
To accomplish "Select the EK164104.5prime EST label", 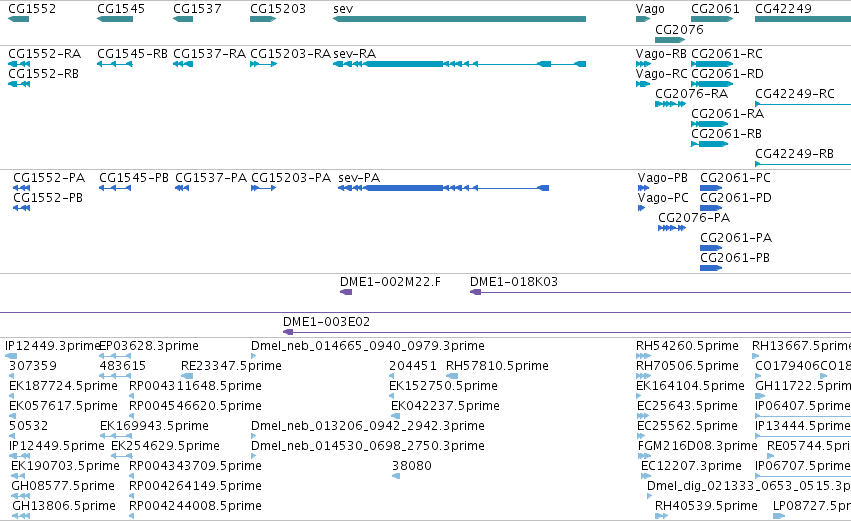I will click(x=690, y=386).
